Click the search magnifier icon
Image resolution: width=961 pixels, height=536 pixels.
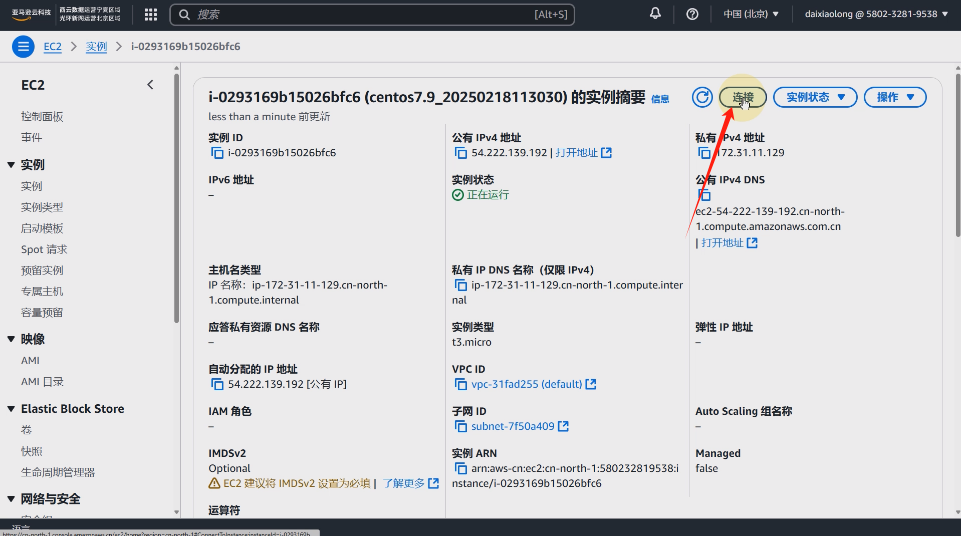184,14
